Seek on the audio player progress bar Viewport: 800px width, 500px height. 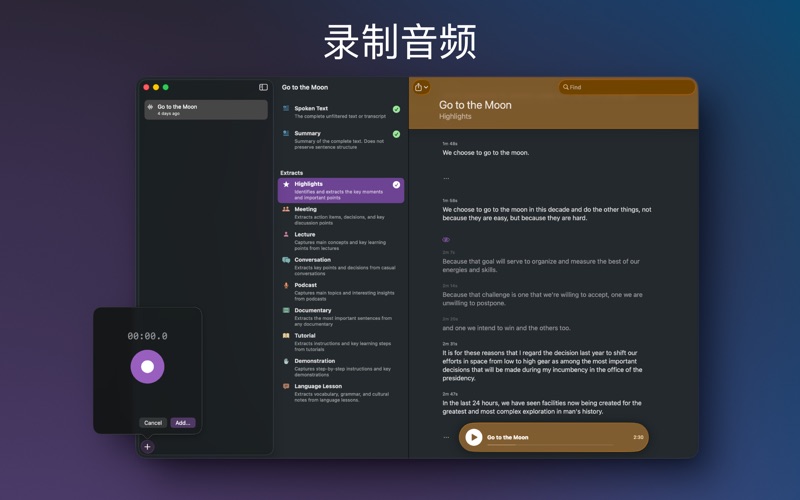551,445
